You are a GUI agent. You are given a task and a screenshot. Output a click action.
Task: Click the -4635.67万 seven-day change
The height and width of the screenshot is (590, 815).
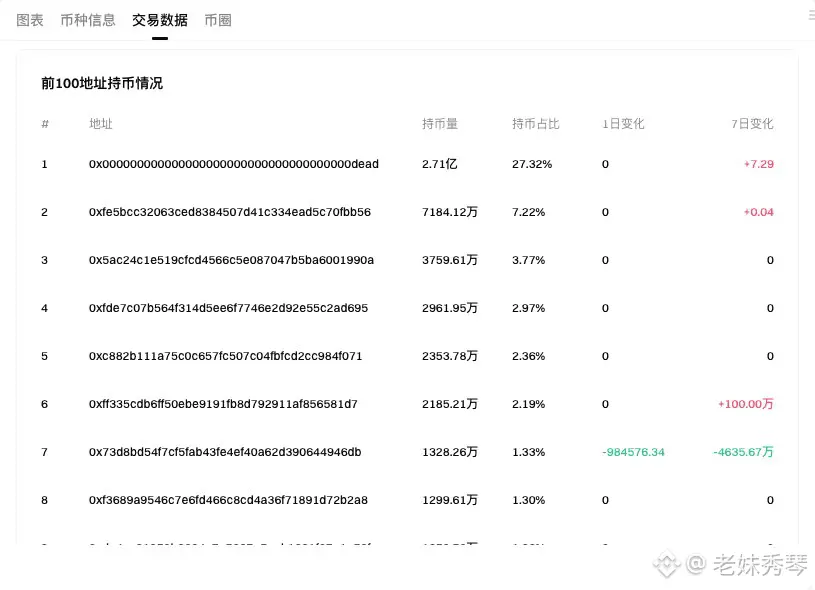pos(743,452)
